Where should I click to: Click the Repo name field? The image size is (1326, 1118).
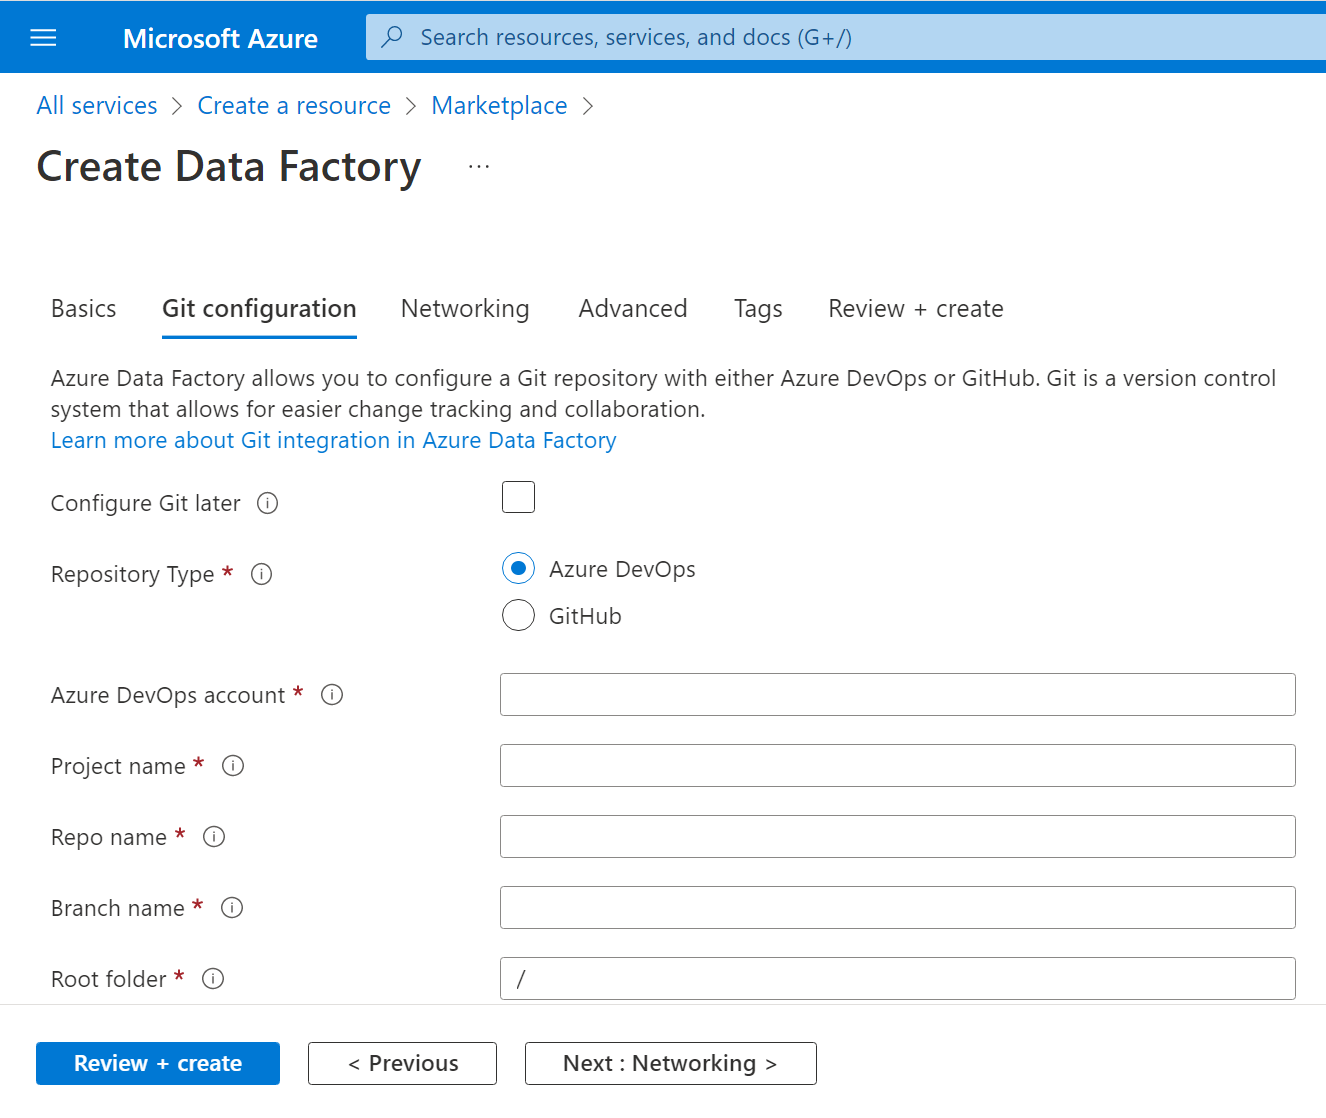point(898,837)
